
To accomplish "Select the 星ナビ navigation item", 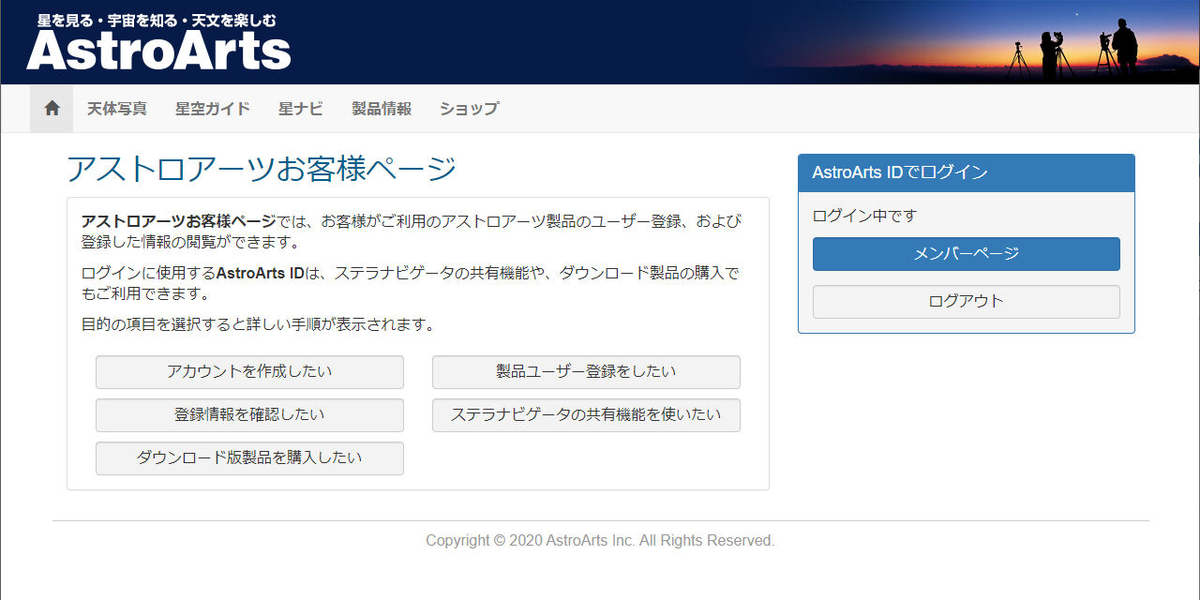I will pyautogui.click(x=301, y=108).
